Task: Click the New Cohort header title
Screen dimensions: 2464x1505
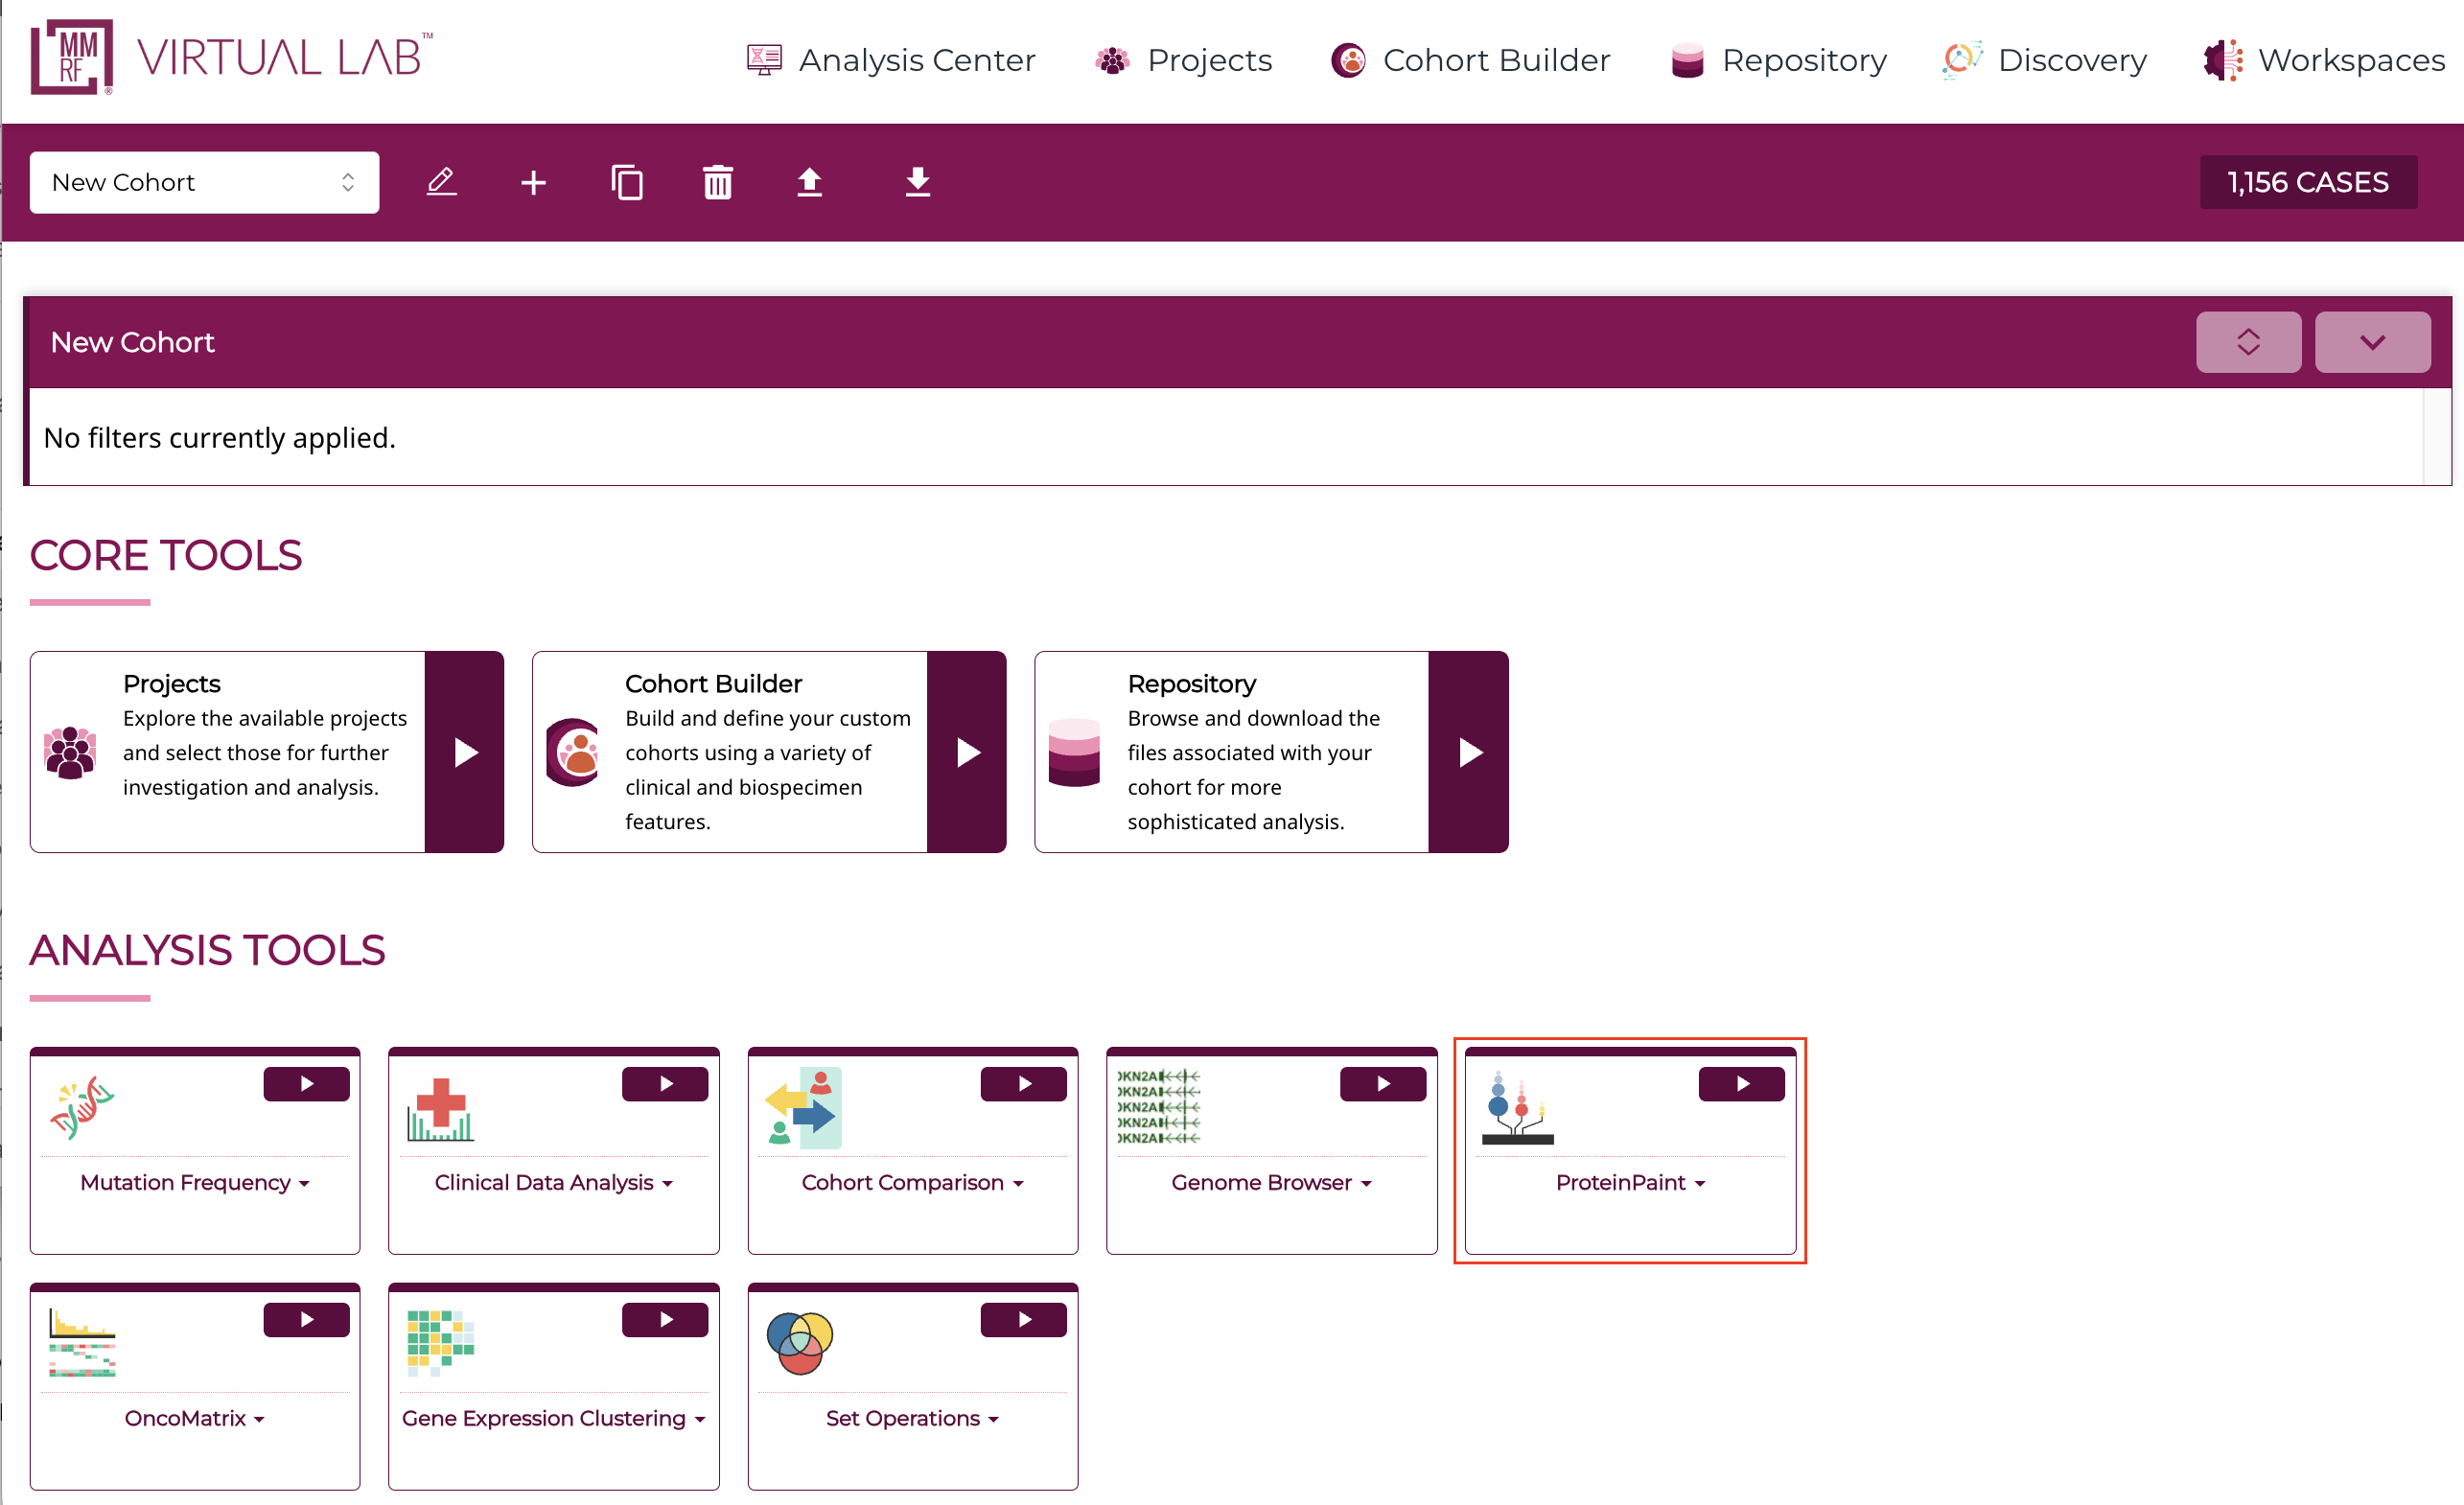Action: pyautogui.click(x=132, y=342)
